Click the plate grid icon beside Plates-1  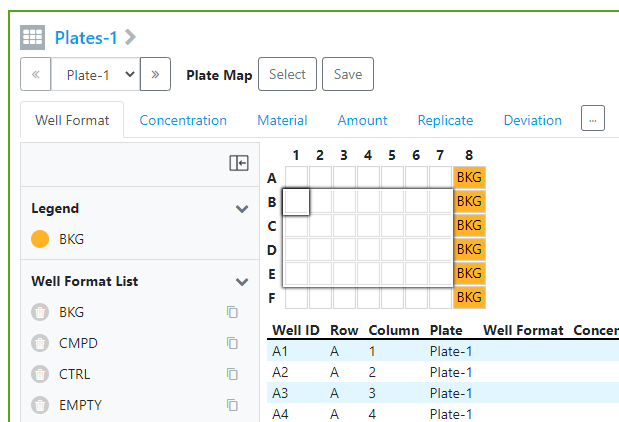[33, 38]
